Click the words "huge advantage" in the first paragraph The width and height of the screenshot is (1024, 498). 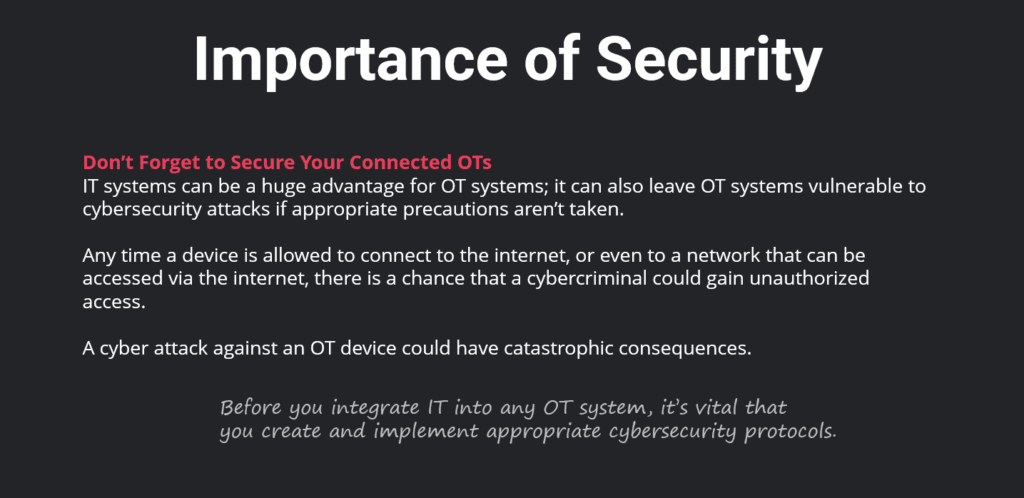[x=331, y=187]
